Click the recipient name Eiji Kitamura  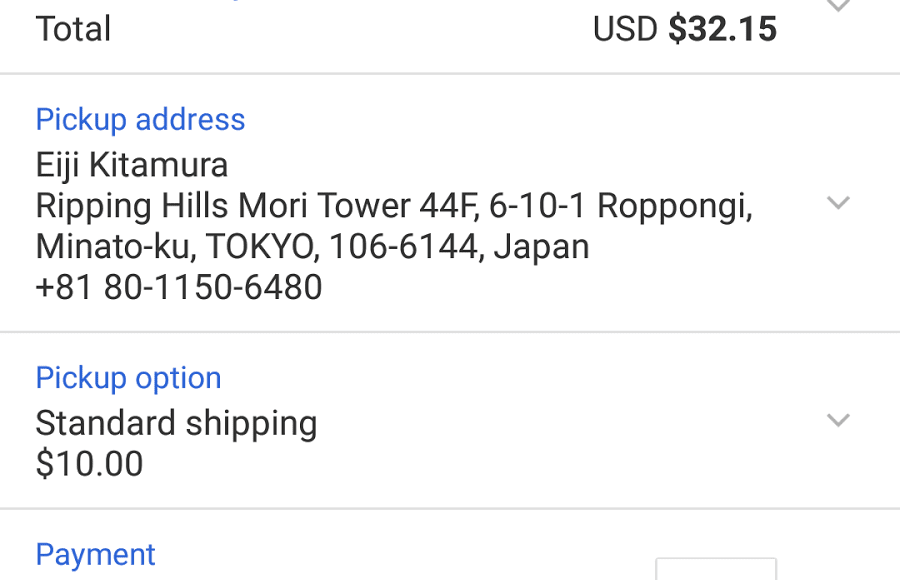point(131,164)
